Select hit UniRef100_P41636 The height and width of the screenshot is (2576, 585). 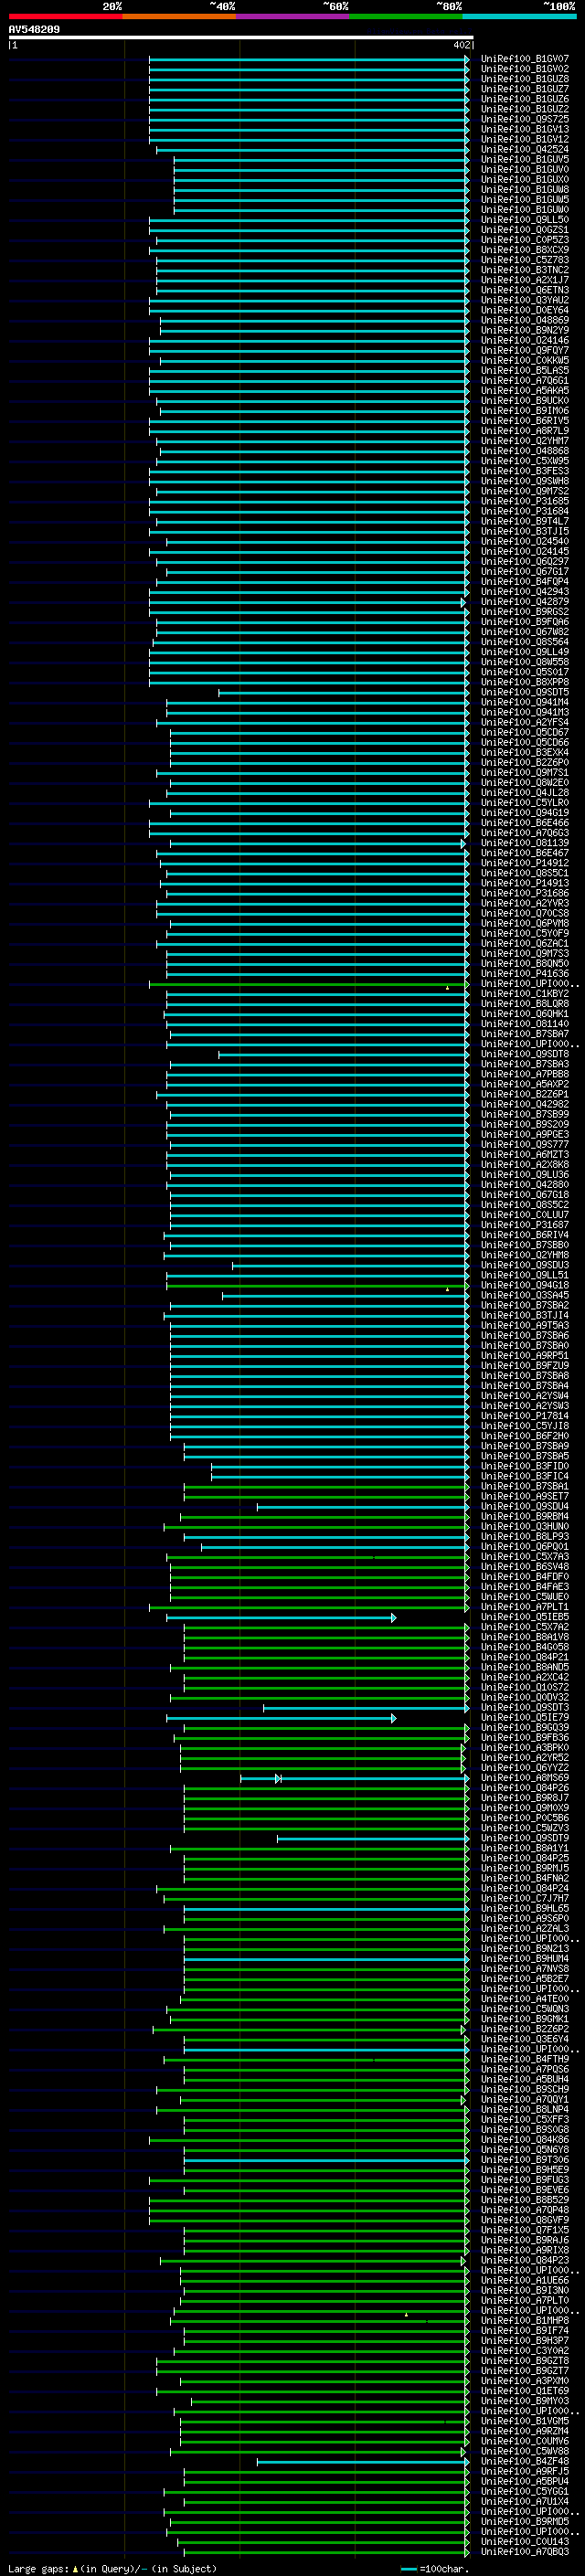(x=525, y=973)
